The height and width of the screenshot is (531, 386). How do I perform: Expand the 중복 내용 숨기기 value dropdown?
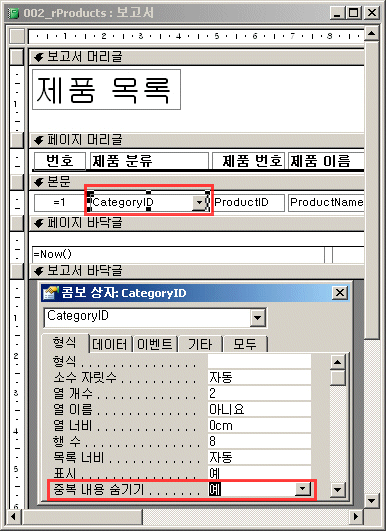tap(303, 489)
